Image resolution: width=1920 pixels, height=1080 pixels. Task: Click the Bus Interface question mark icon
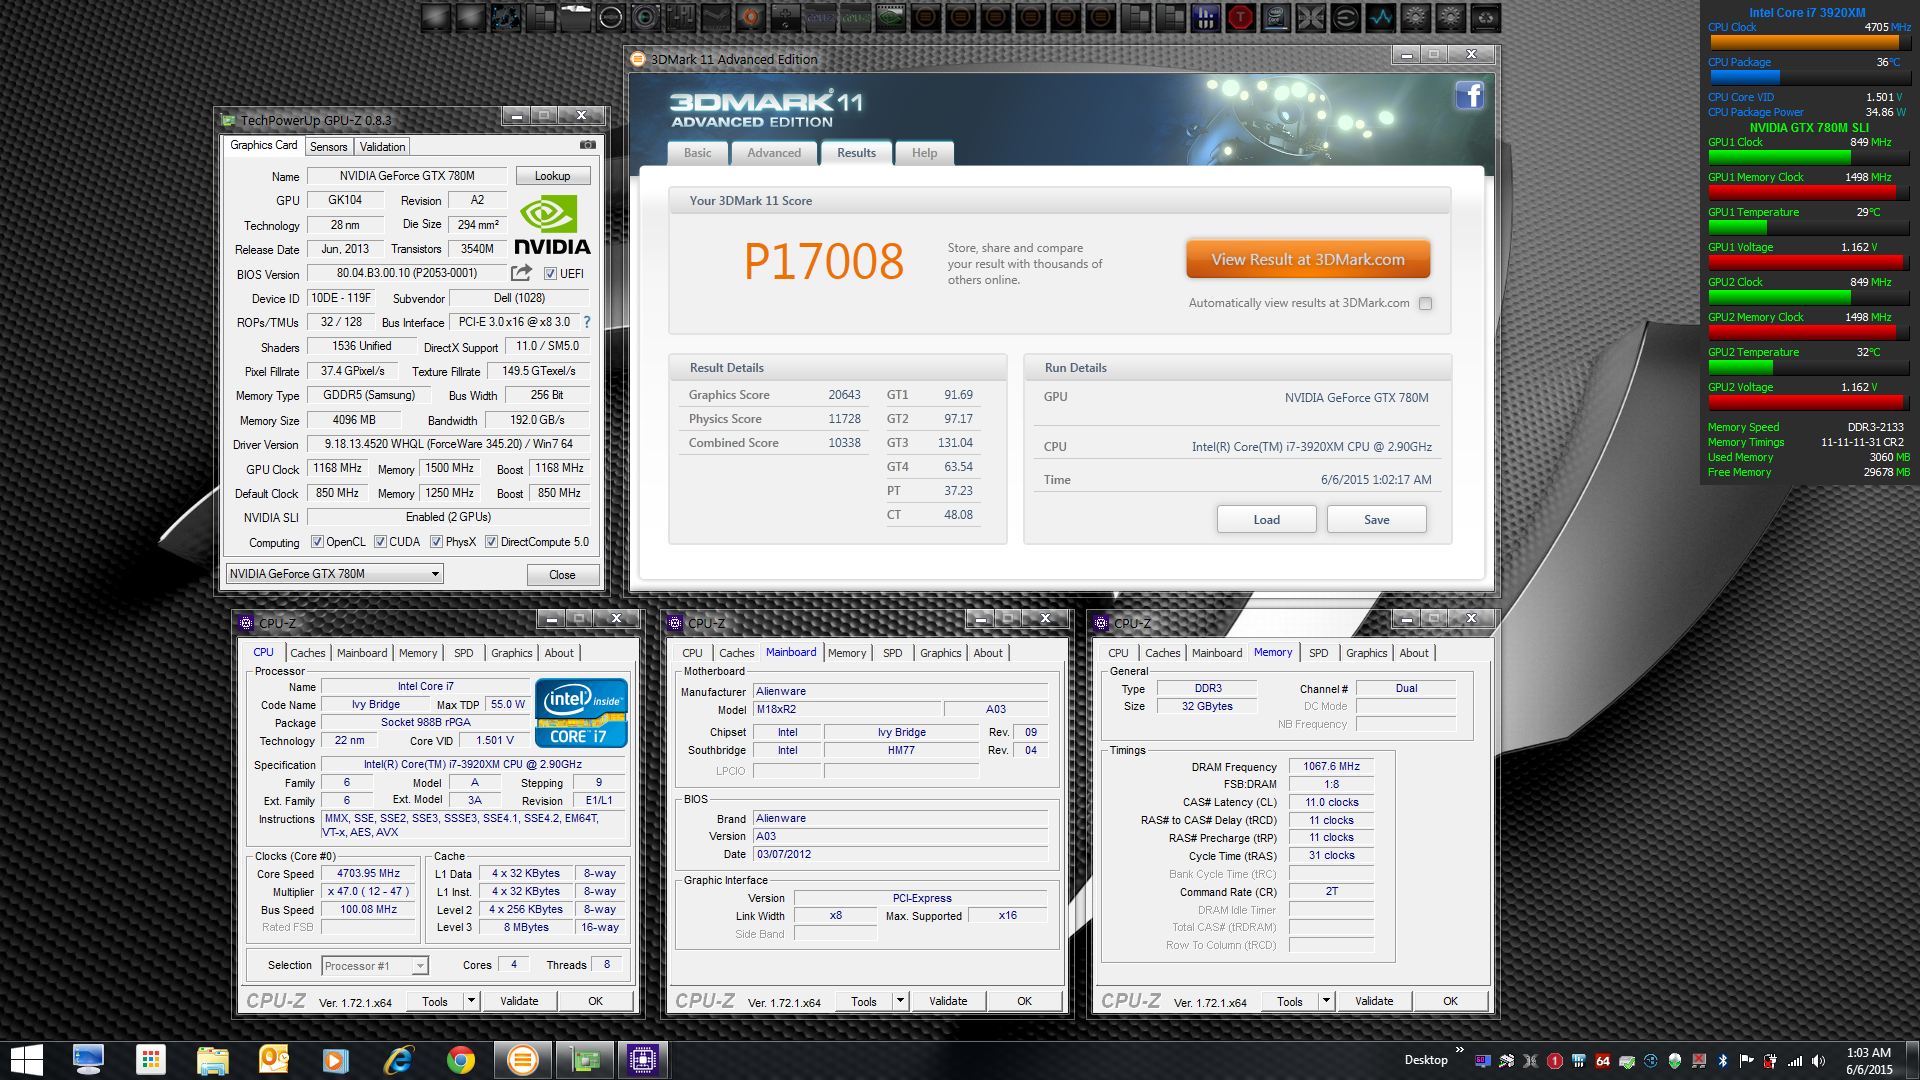pyautogui.click(x=587, y=322)
